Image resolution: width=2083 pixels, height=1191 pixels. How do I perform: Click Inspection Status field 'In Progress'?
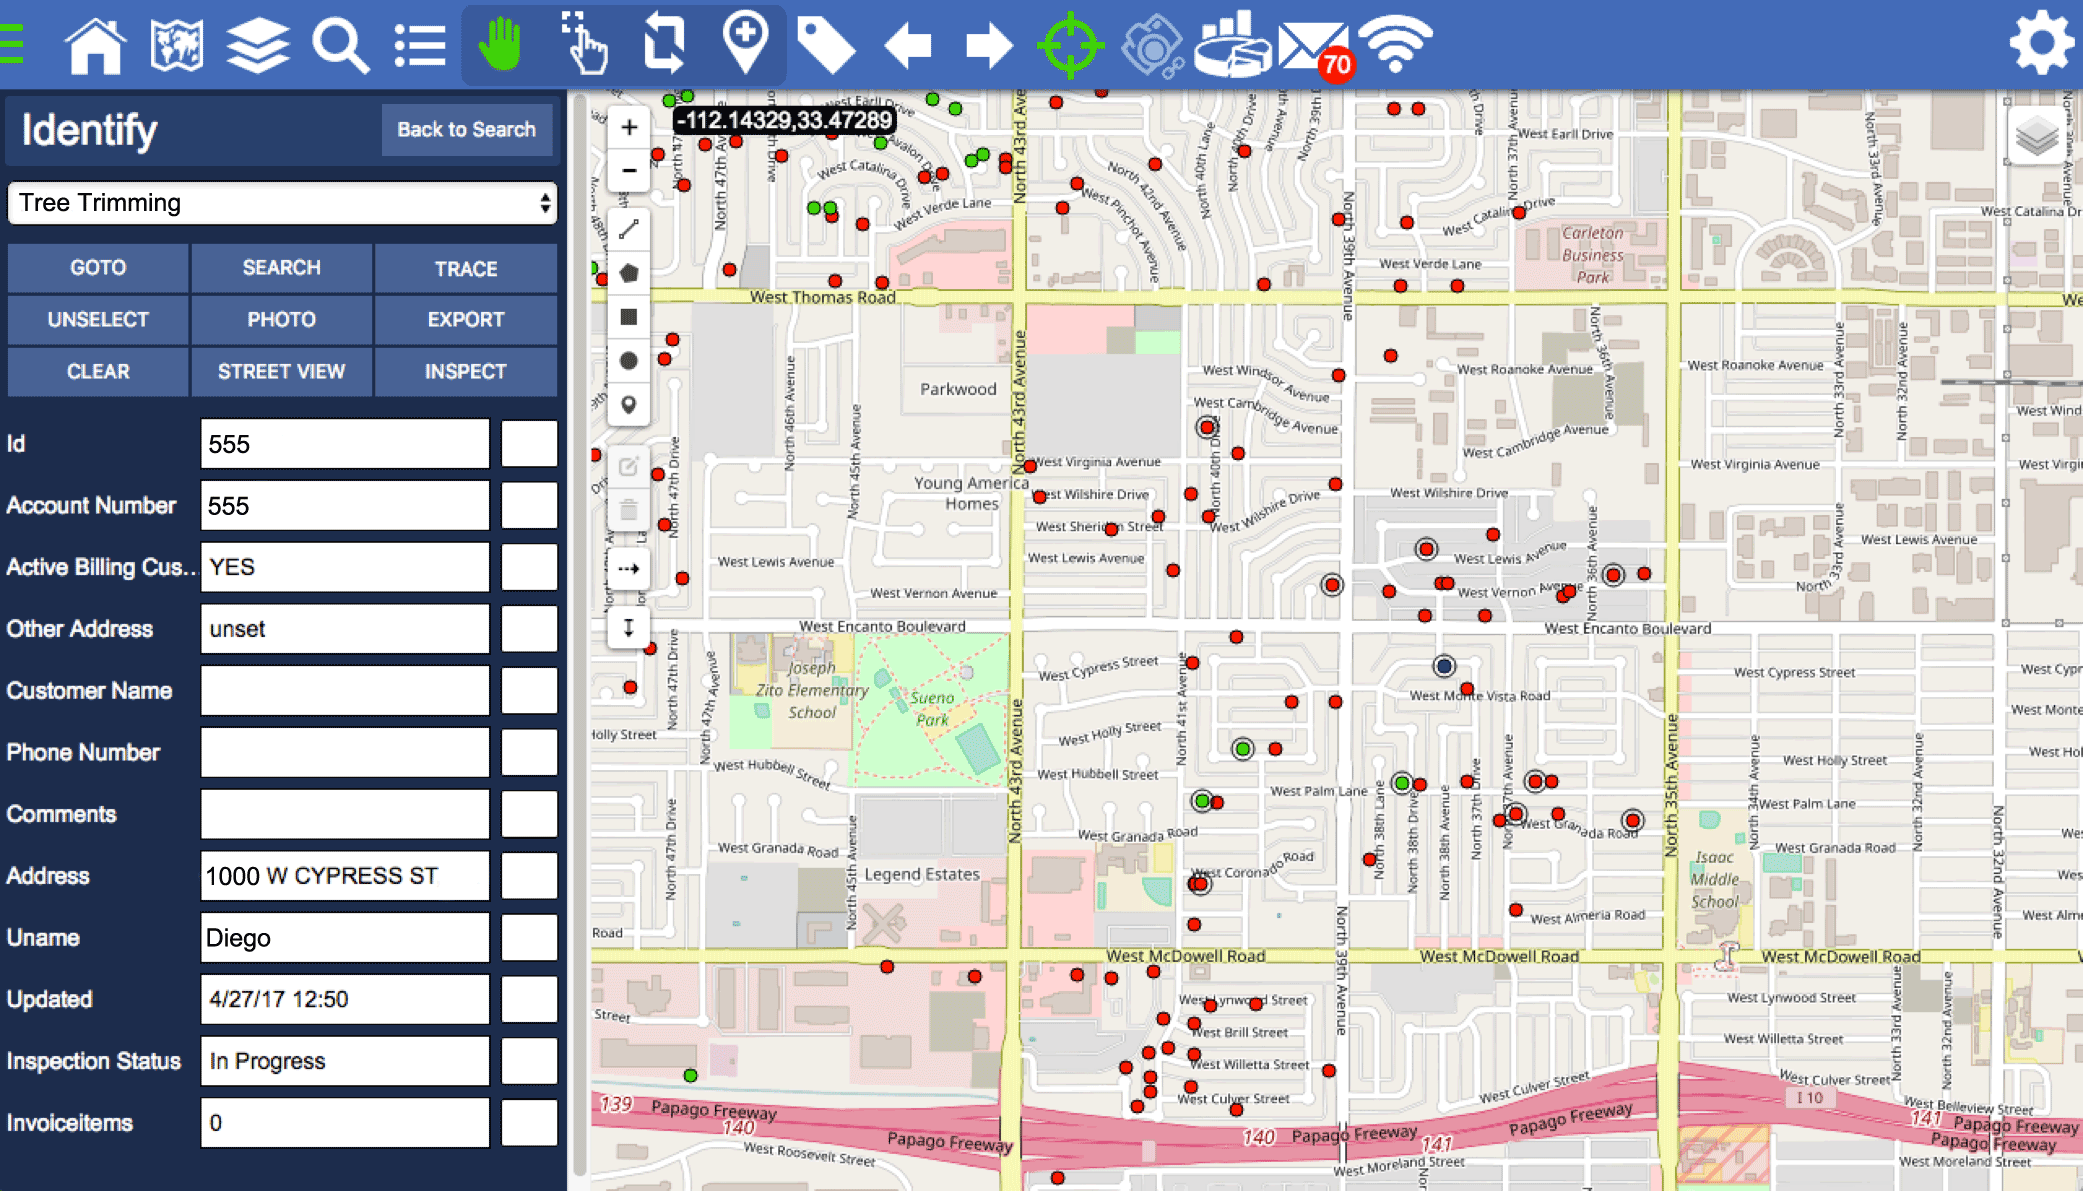pyautogui.click(x=345, y=1061)
